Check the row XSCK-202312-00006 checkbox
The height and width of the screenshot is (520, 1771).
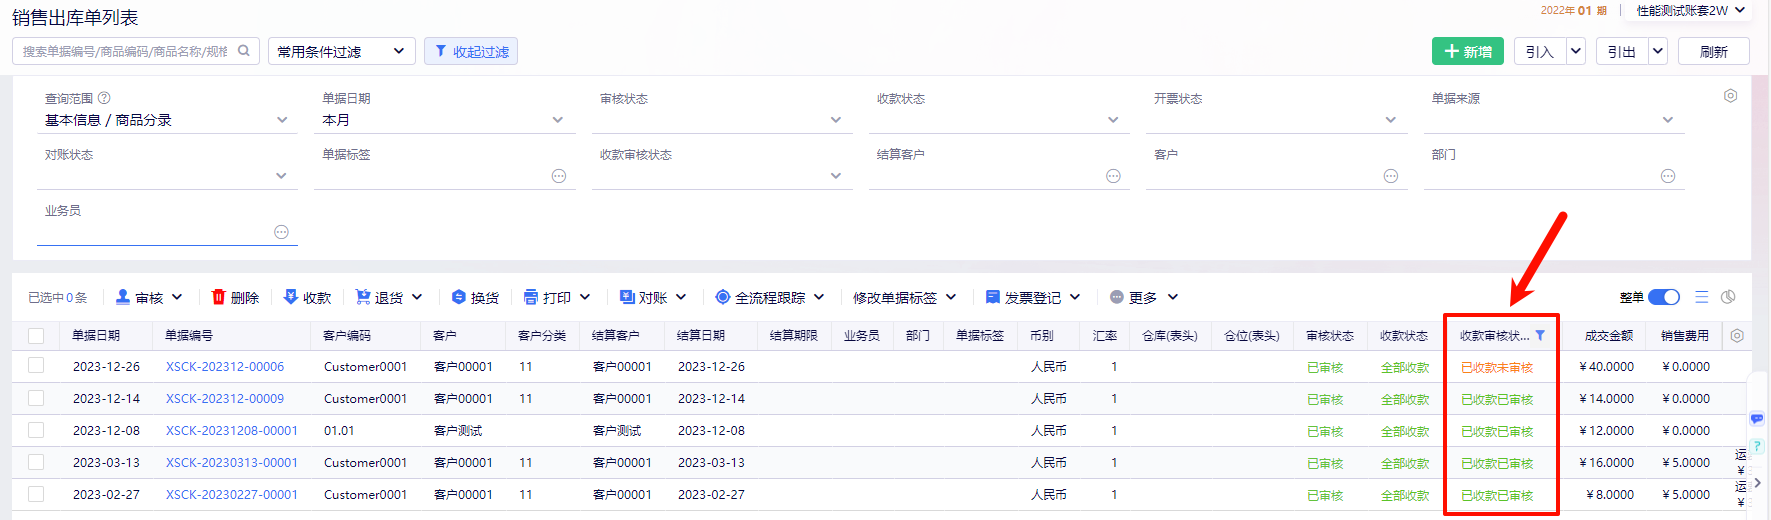tap(36, 366)
